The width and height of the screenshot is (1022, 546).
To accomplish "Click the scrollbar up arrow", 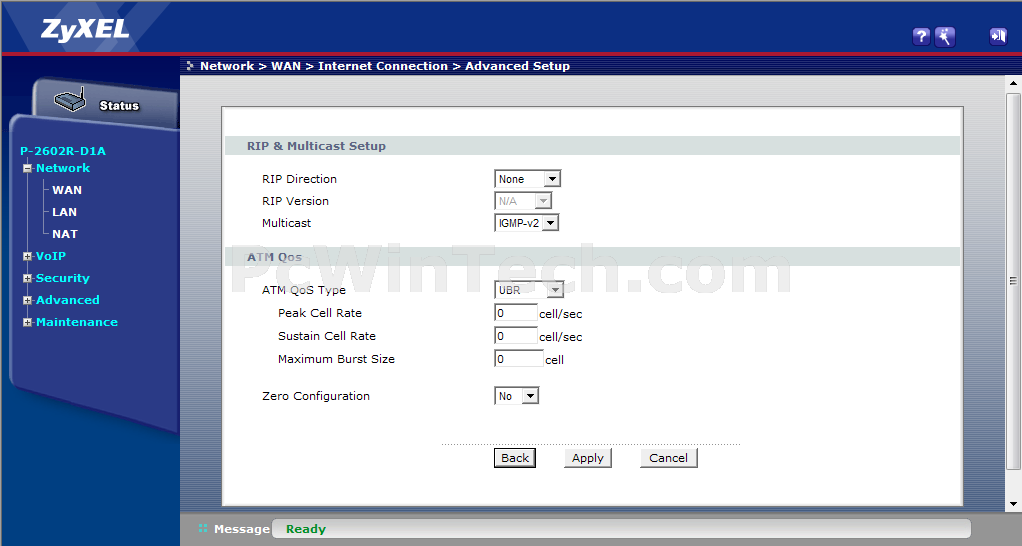I will point(1013,83).
